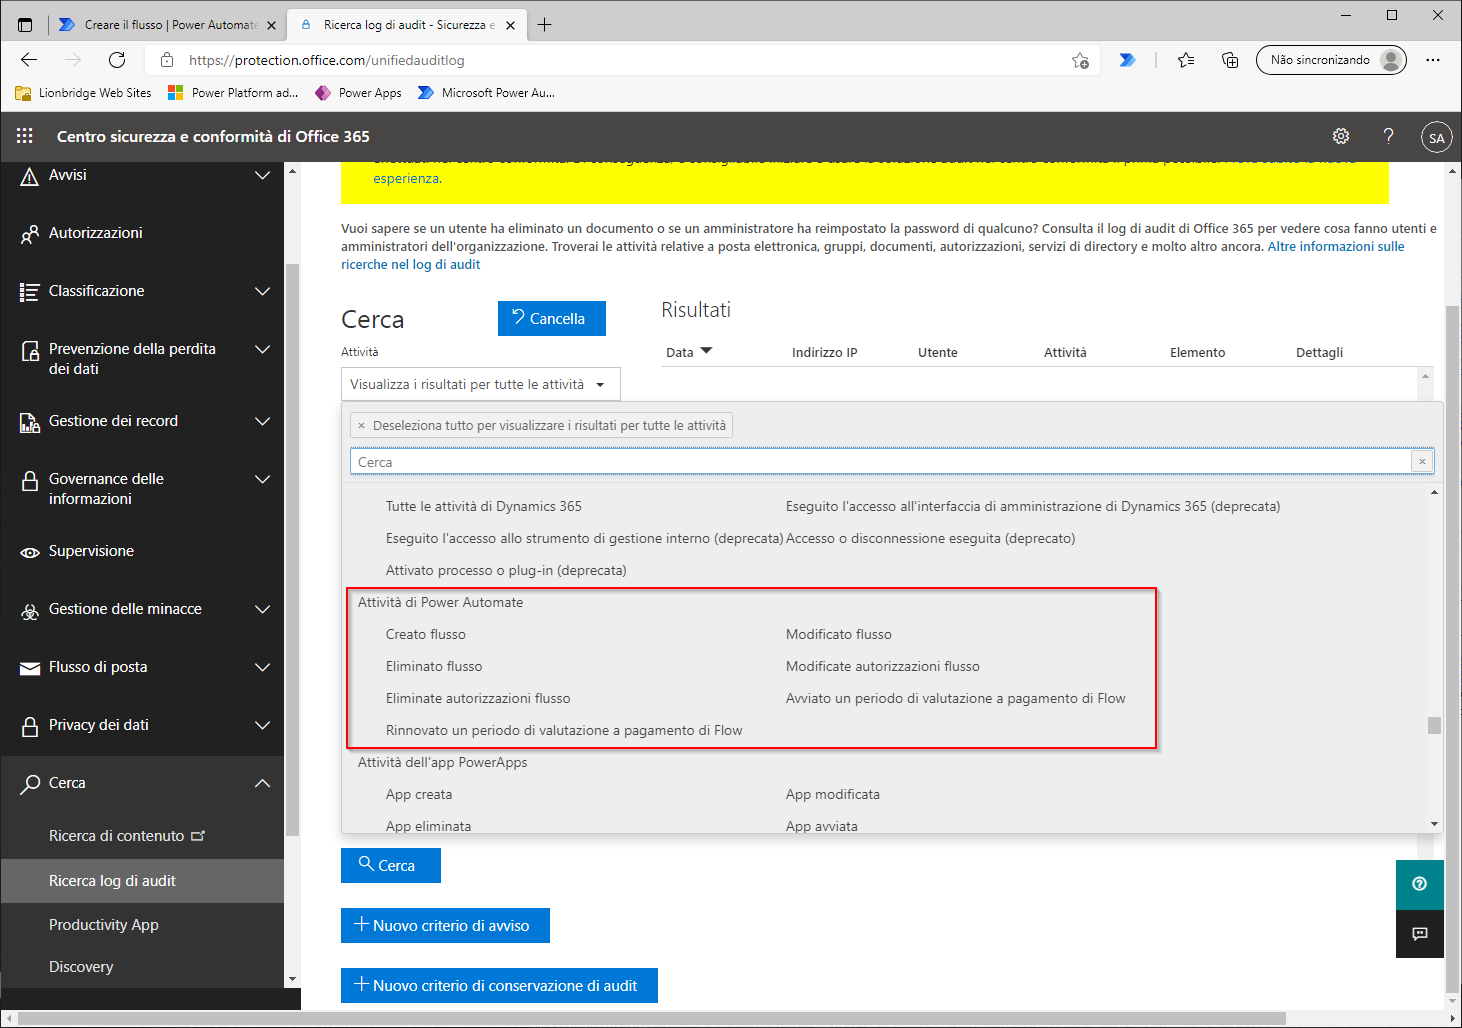
Task: Select Ricerca log di audit
Action: 142,881
